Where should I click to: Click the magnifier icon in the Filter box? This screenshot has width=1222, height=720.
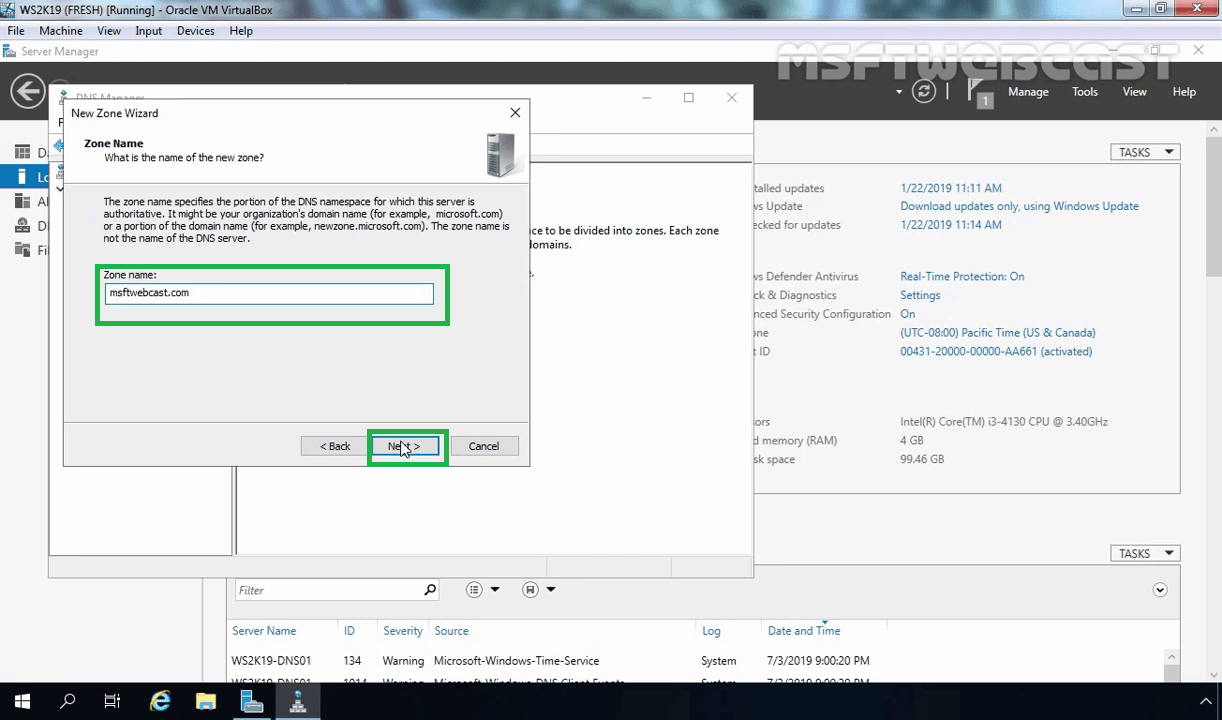coord(430,590)
